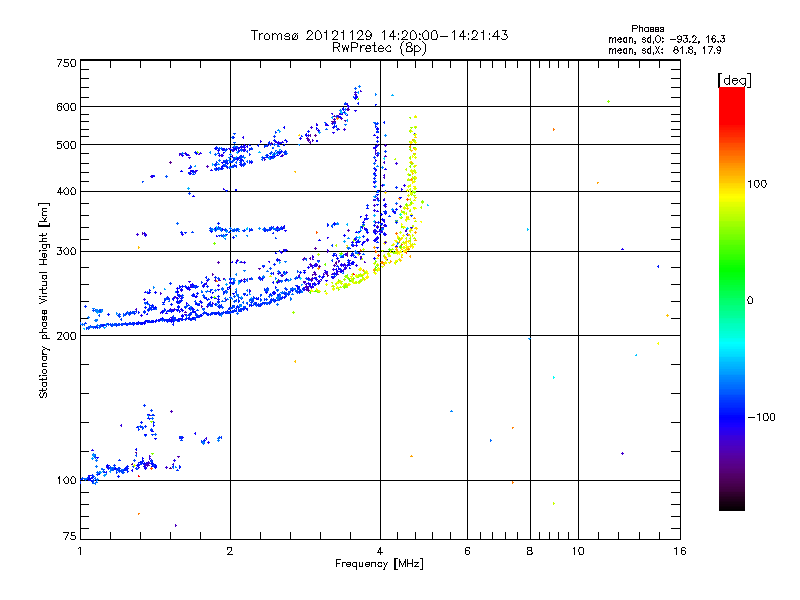Click the x-axis tick label '16'
Screen dimensions: 800x600
tap(680, 551)
